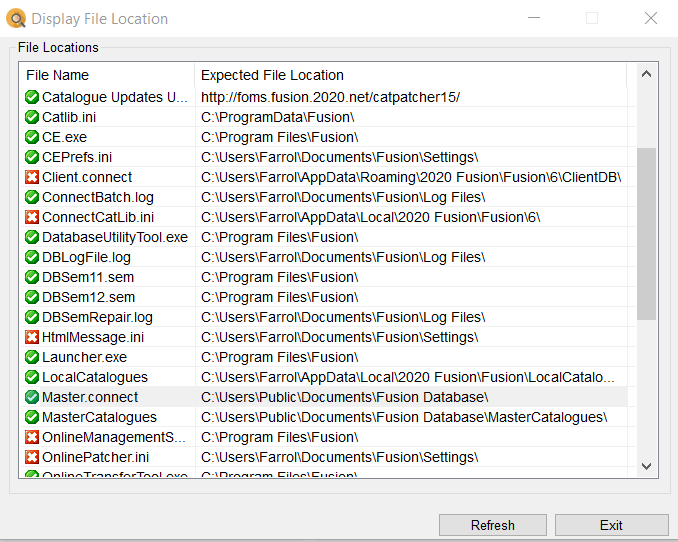
Task: Click the Display File Location title bar app icon
Action: (16, 19)
